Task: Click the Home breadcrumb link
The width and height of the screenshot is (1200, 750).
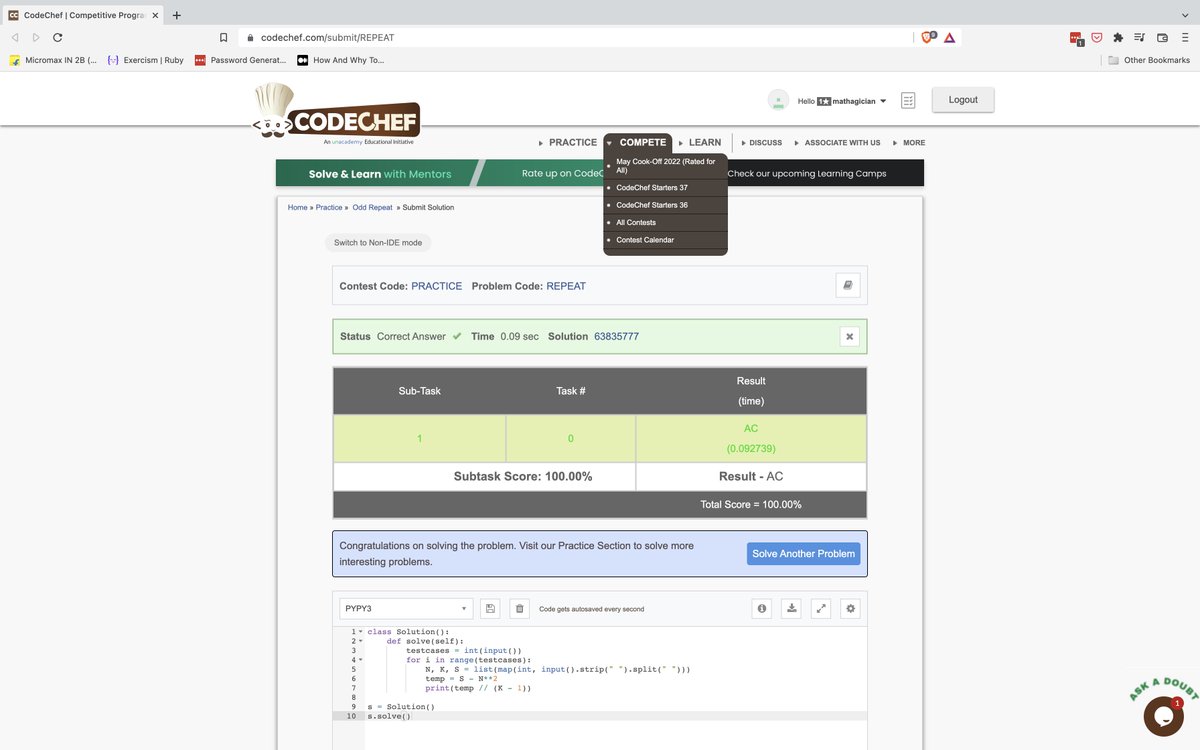Action: (297, 207)
